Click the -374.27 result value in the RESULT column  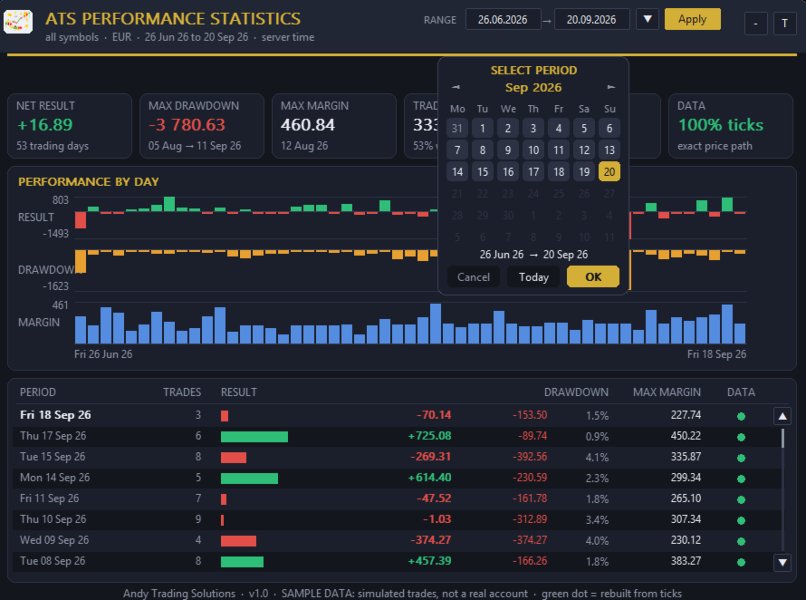430,540
